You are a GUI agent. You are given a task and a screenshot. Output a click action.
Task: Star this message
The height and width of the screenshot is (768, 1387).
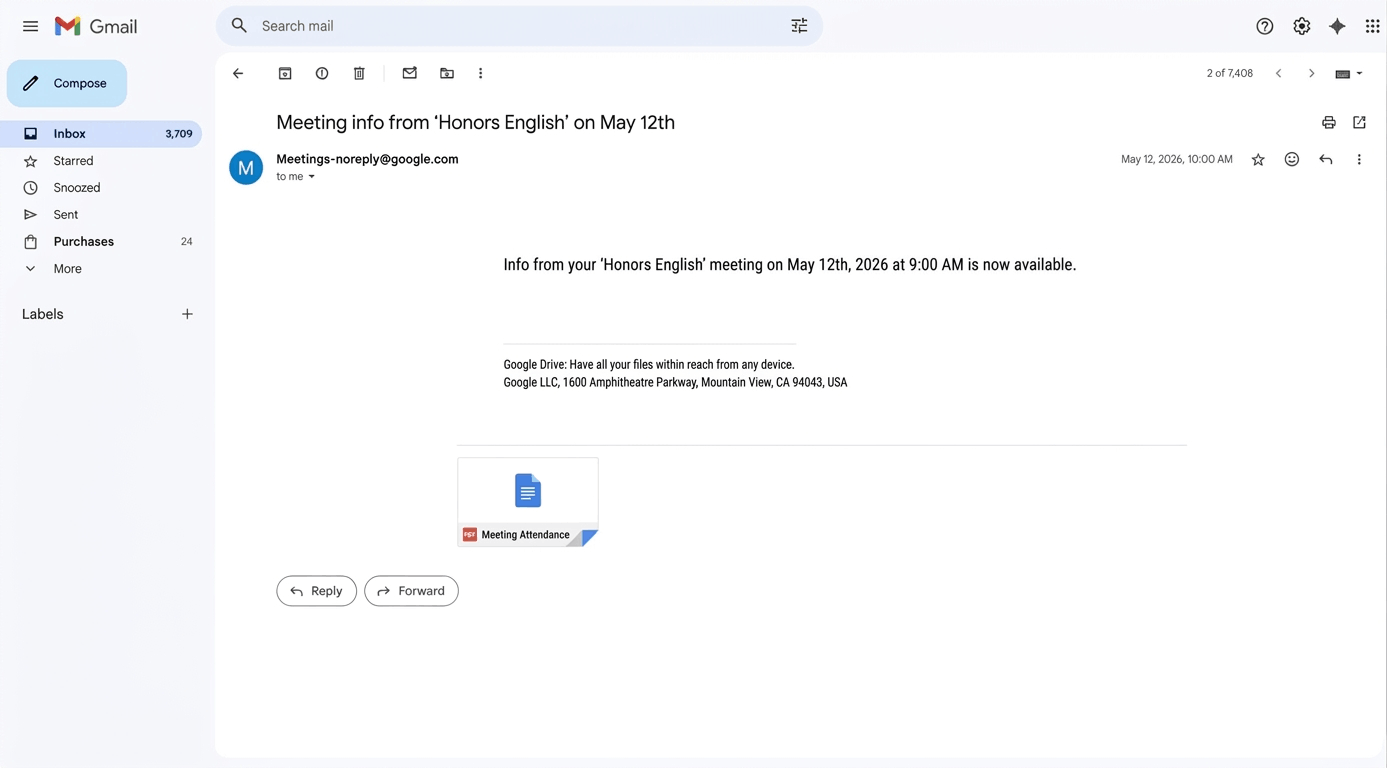tap(1258, 160)
